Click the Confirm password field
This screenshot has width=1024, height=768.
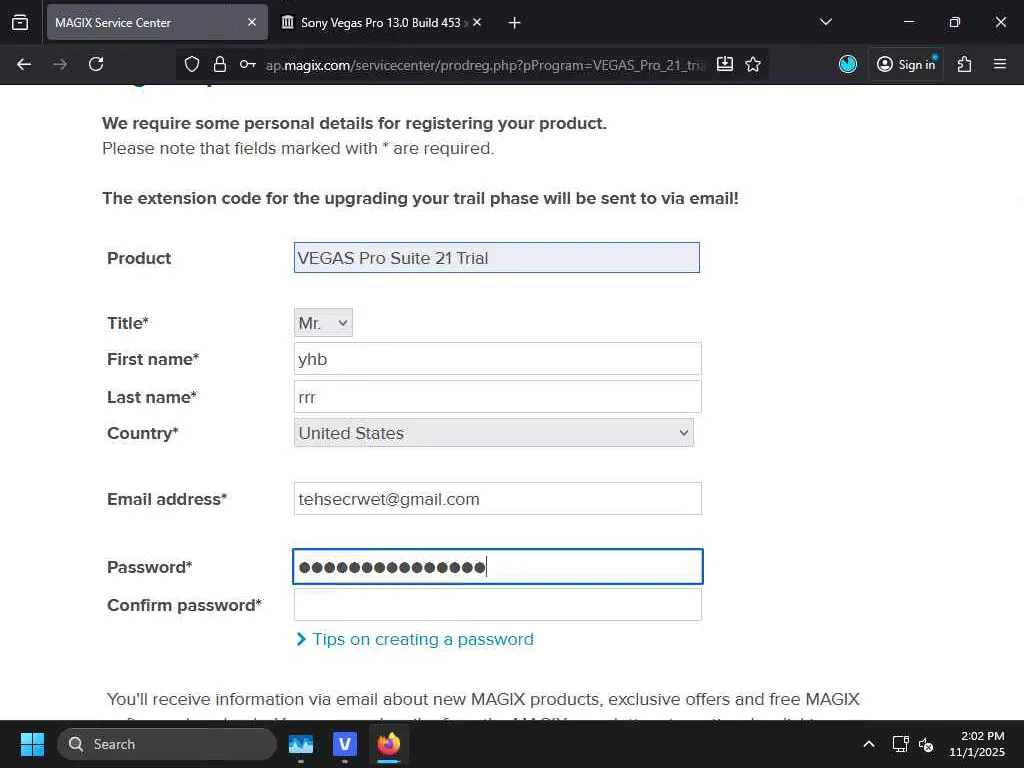pyautogui.click(x=498, y=605)
